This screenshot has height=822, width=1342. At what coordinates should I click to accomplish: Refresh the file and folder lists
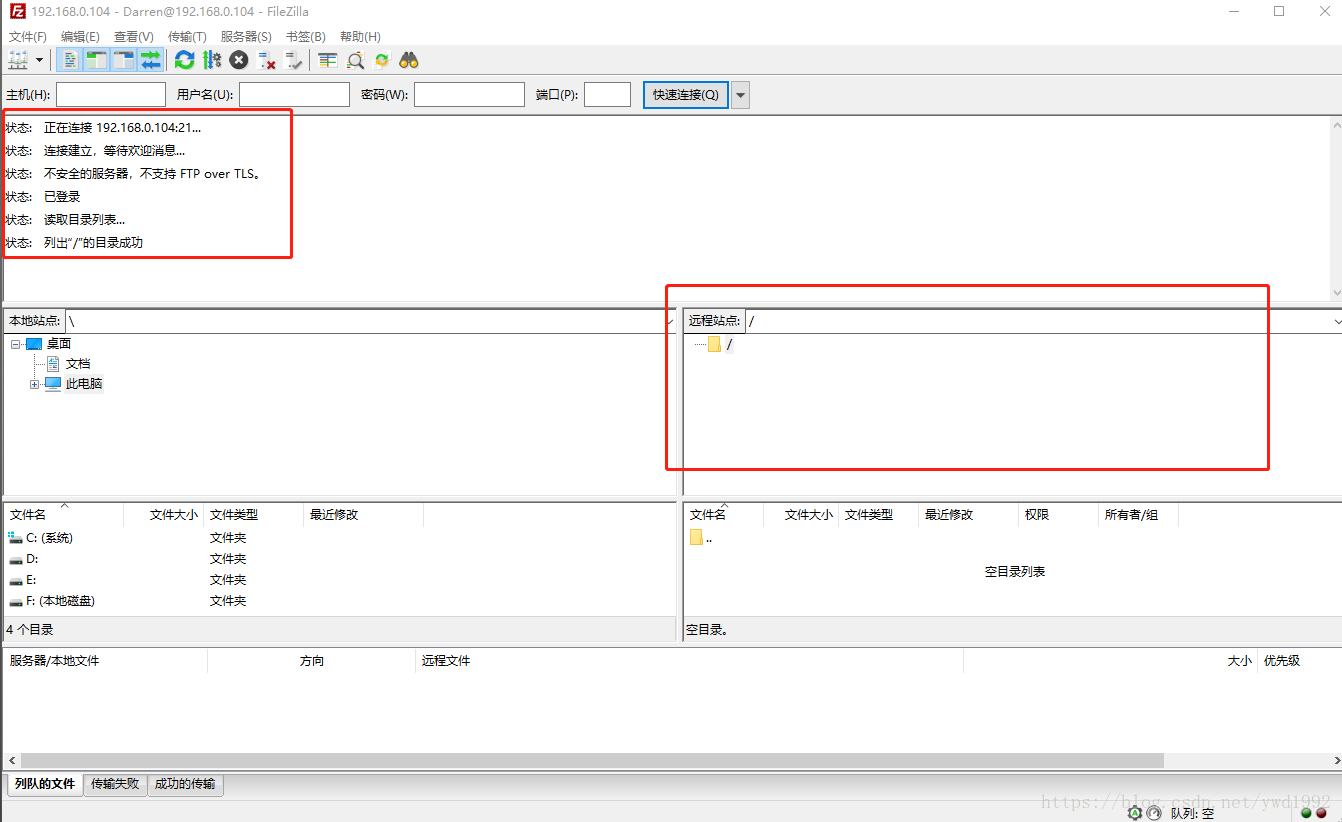tap(185, 60)
